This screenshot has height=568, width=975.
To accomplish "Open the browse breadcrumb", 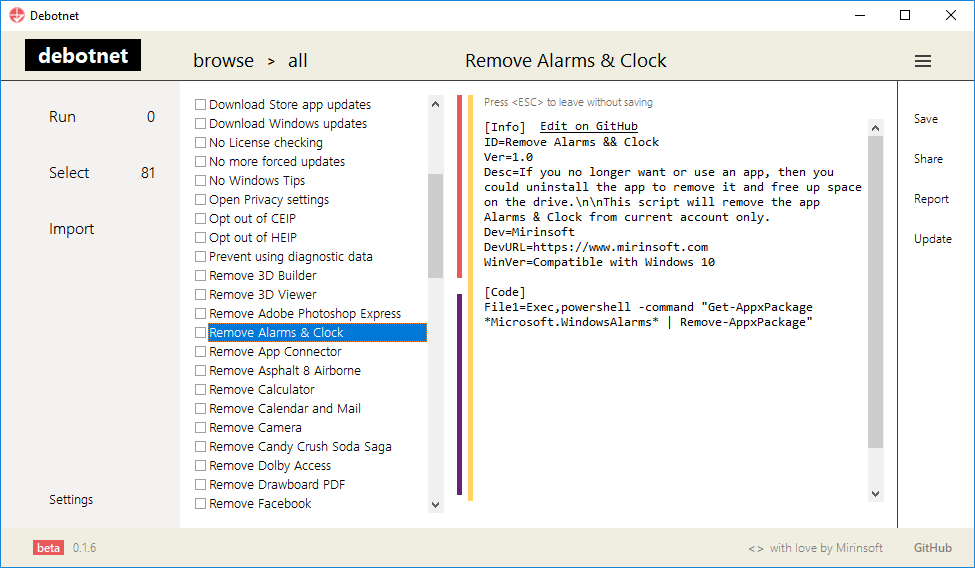I will [223, 61].
